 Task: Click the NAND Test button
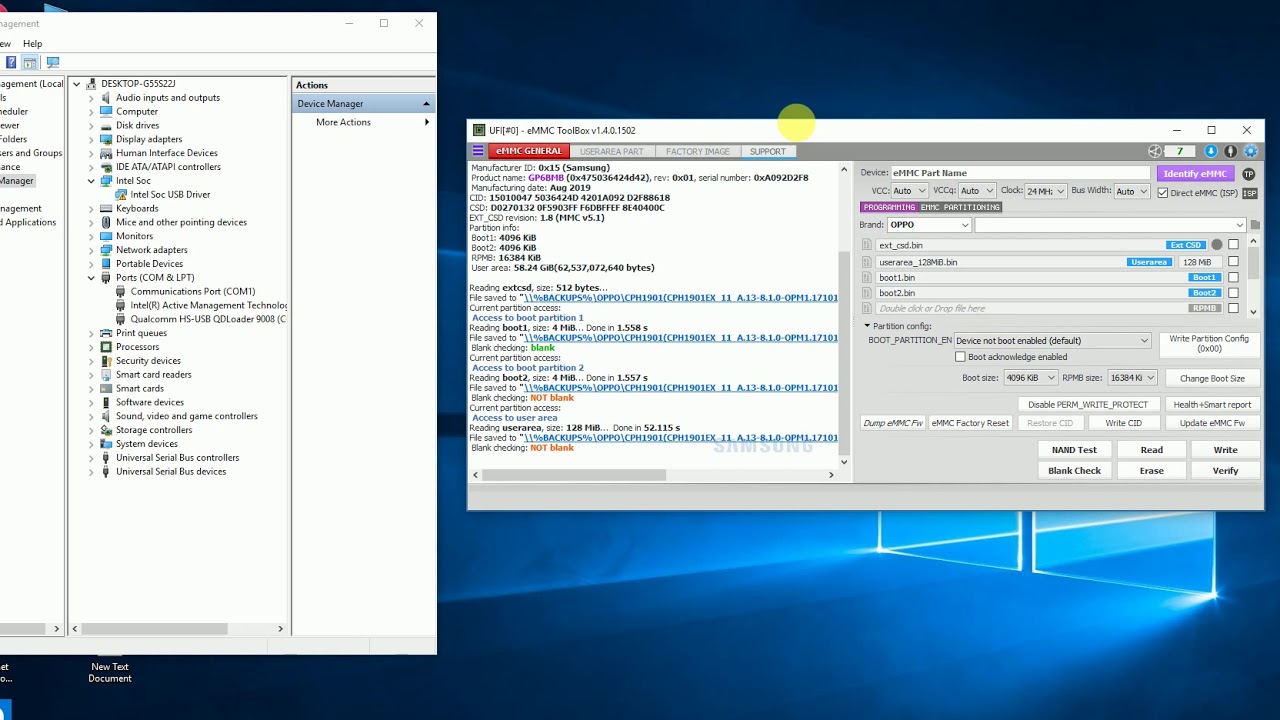1074,450
